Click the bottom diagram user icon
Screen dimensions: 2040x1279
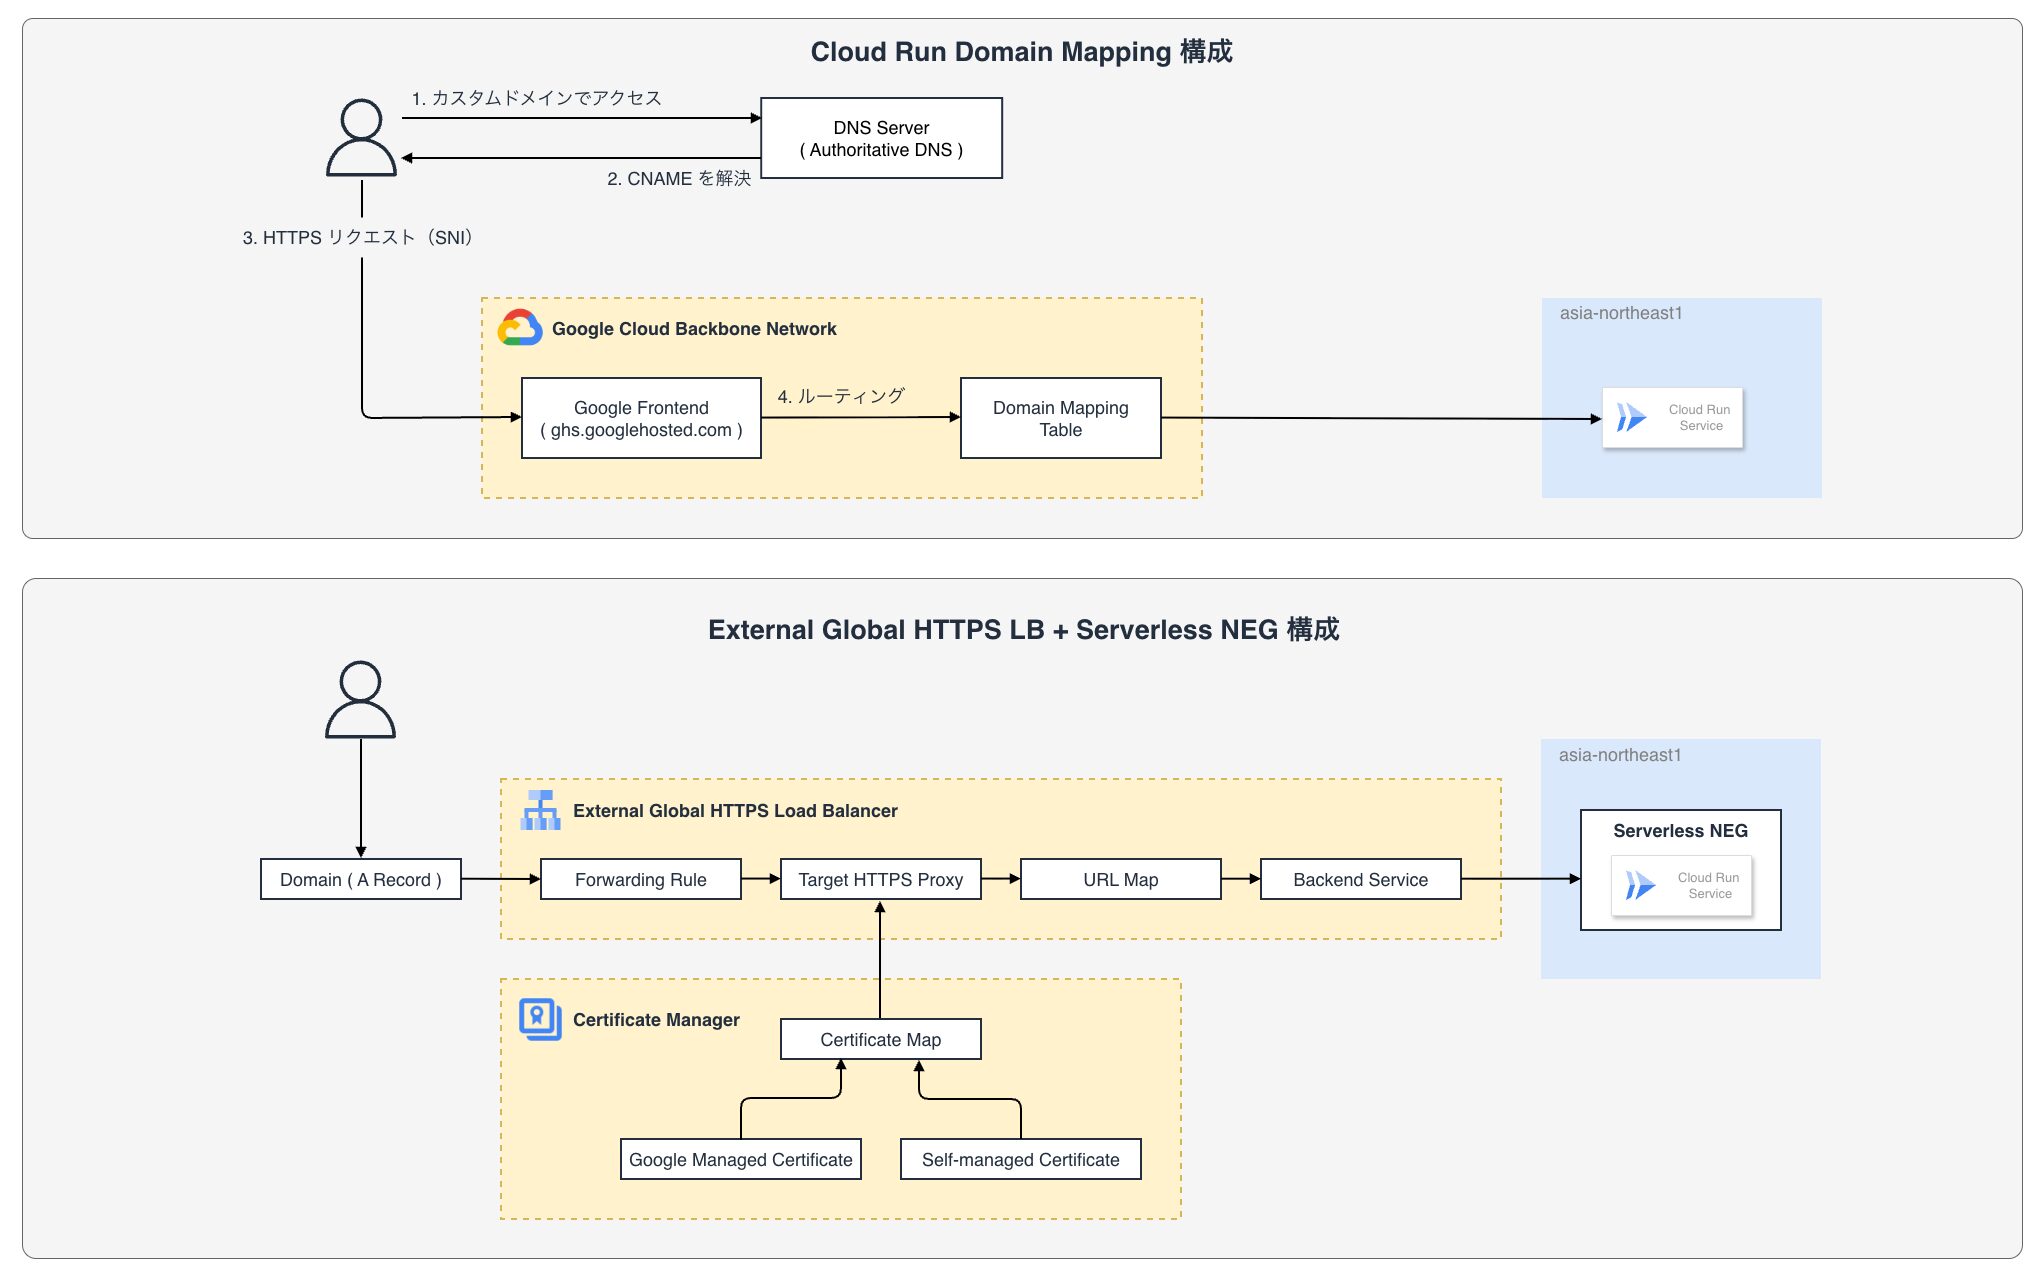coord(360,699)
